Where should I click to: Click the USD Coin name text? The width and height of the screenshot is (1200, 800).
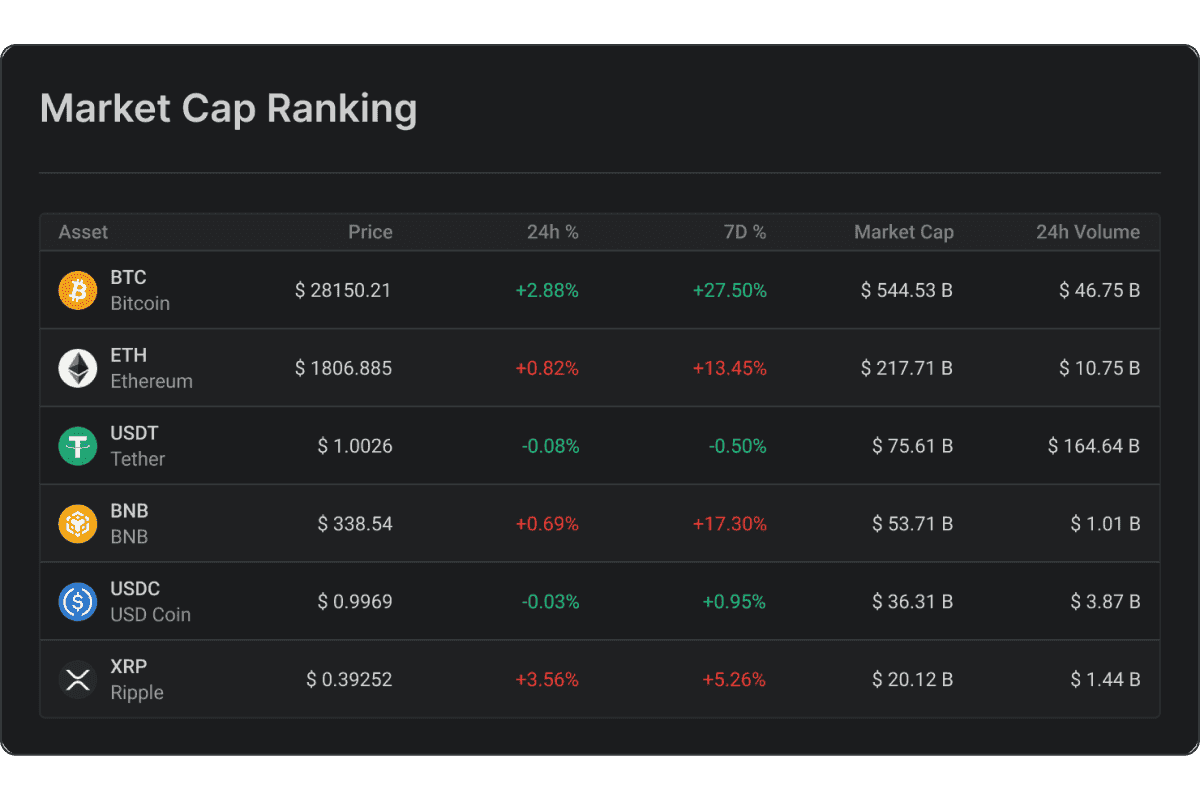[150, 615]
